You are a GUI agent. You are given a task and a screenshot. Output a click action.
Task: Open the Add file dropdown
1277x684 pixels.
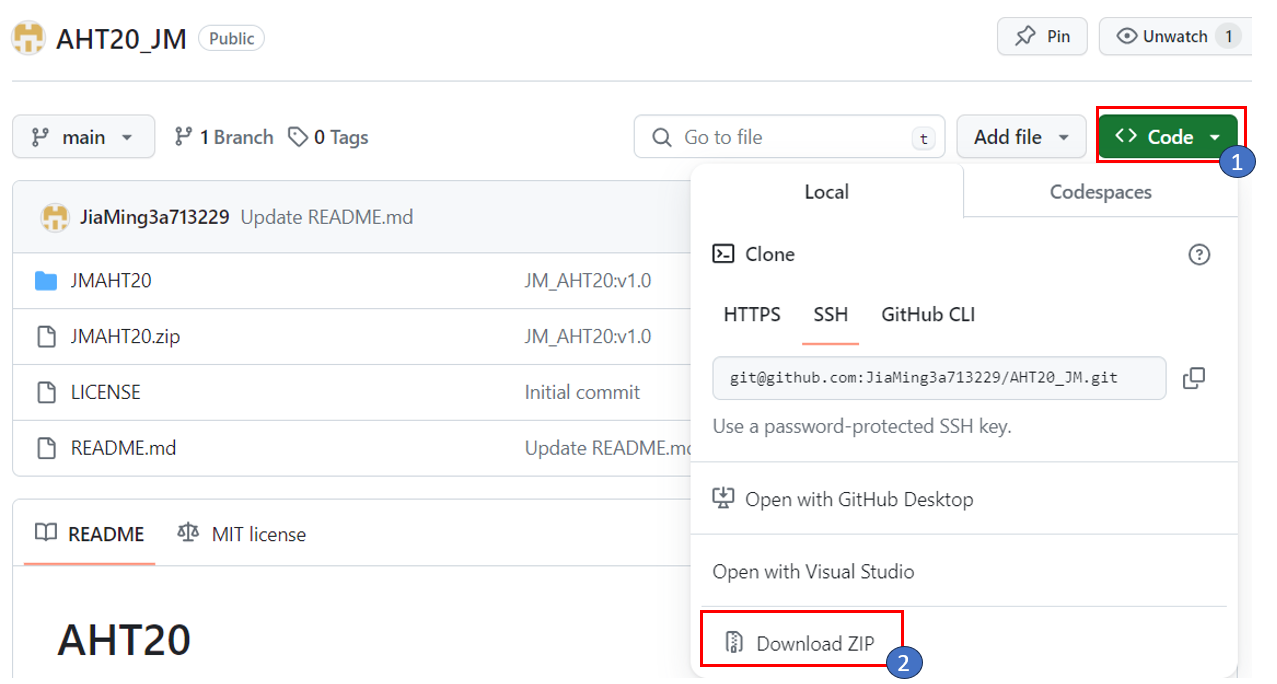point(1021,137)
